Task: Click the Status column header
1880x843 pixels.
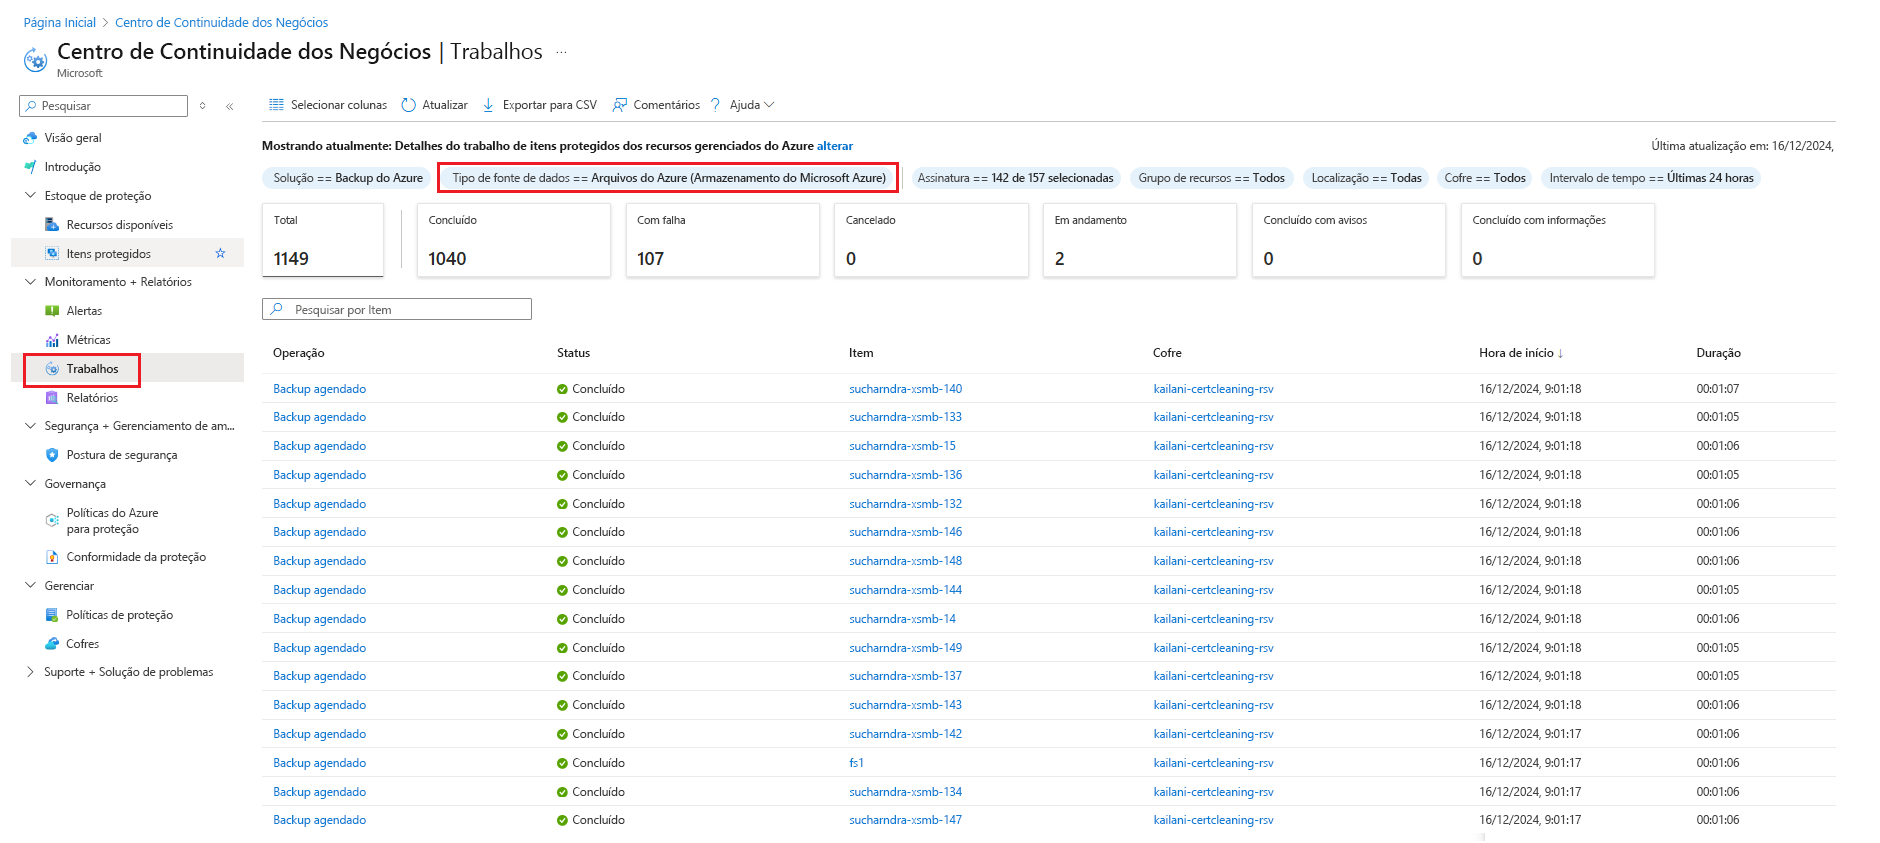Action: pyautogui.click(x=574, y=353)
